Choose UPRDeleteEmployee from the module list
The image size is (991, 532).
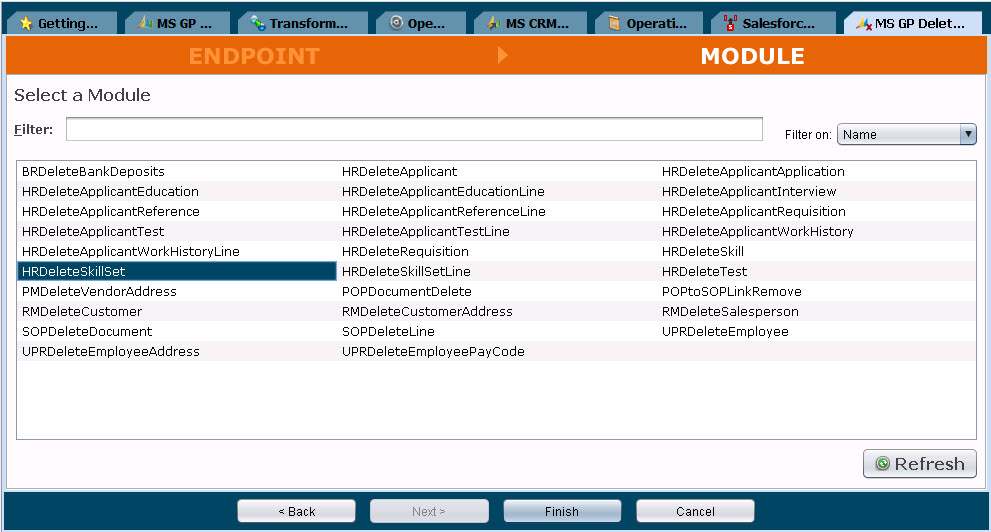pyautogui.click(x=725, y=332)
